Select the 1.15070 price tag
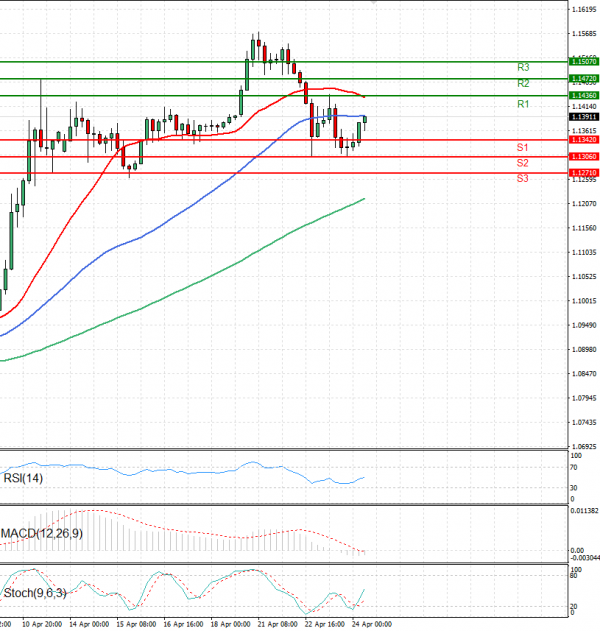Viewport: 600px width, 631px height. (x=584, y=62)
